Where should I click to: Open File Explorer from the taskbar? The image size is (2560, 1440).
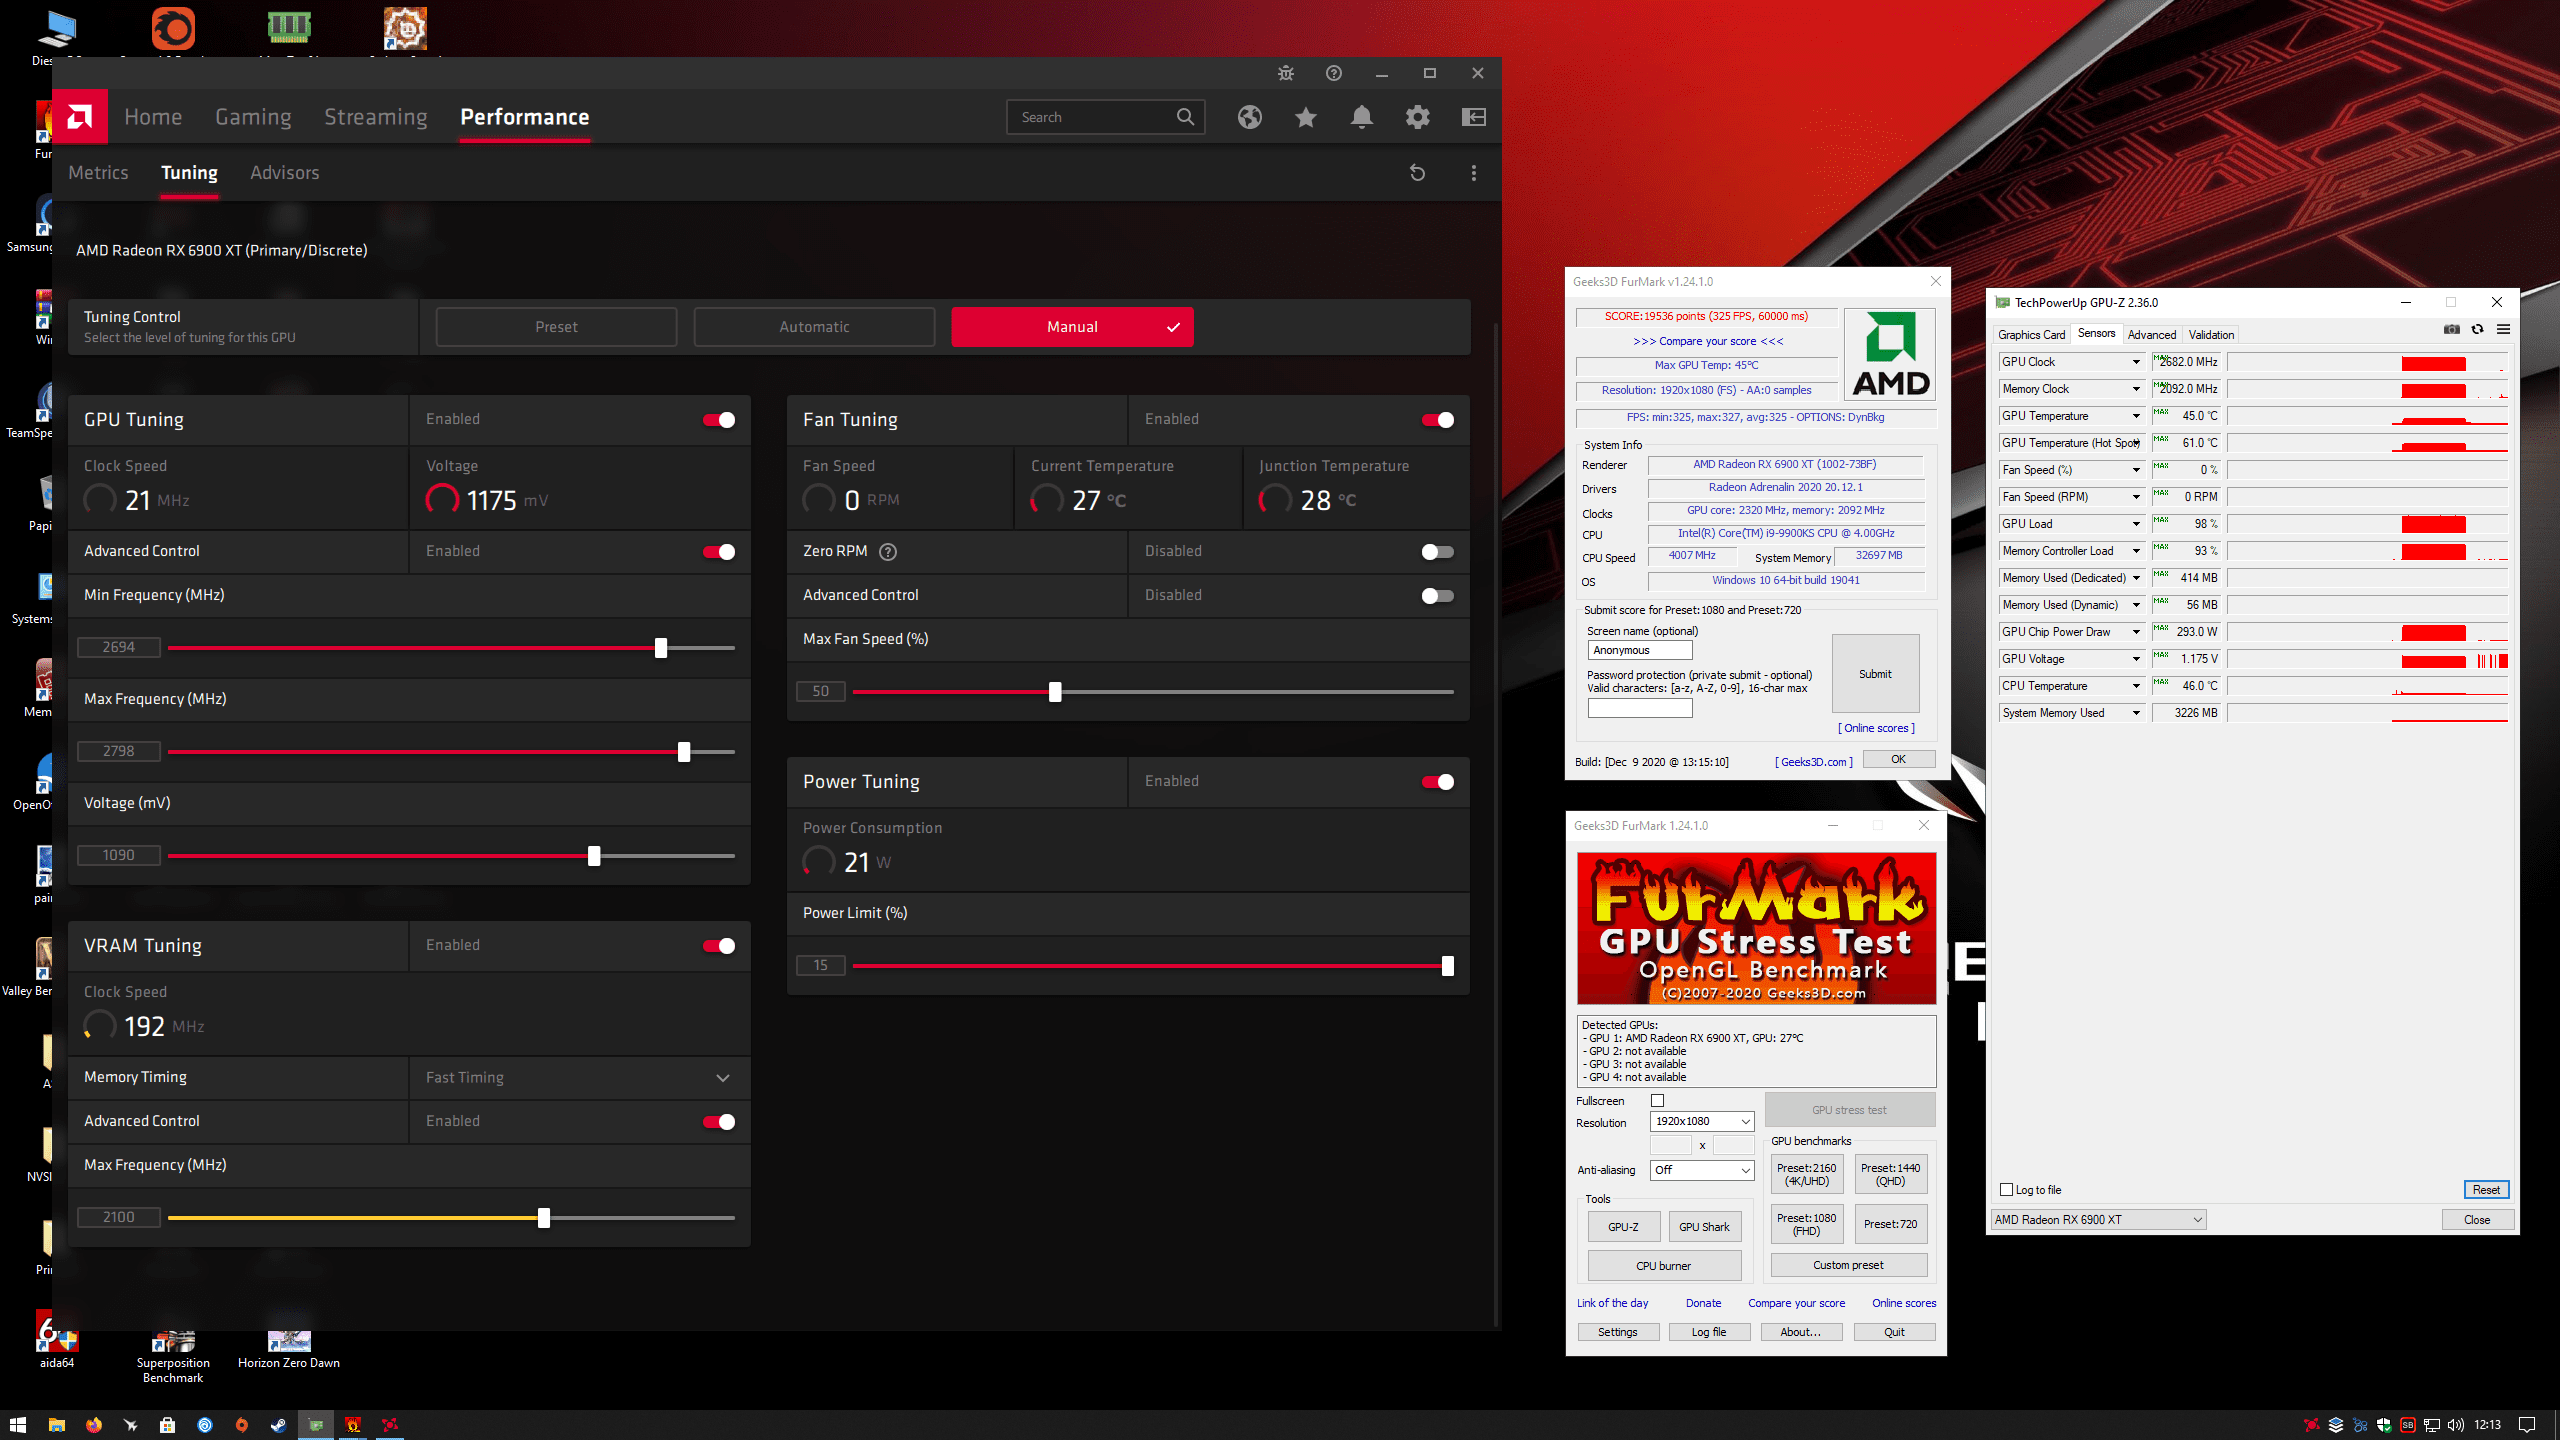click(56, 1425)
